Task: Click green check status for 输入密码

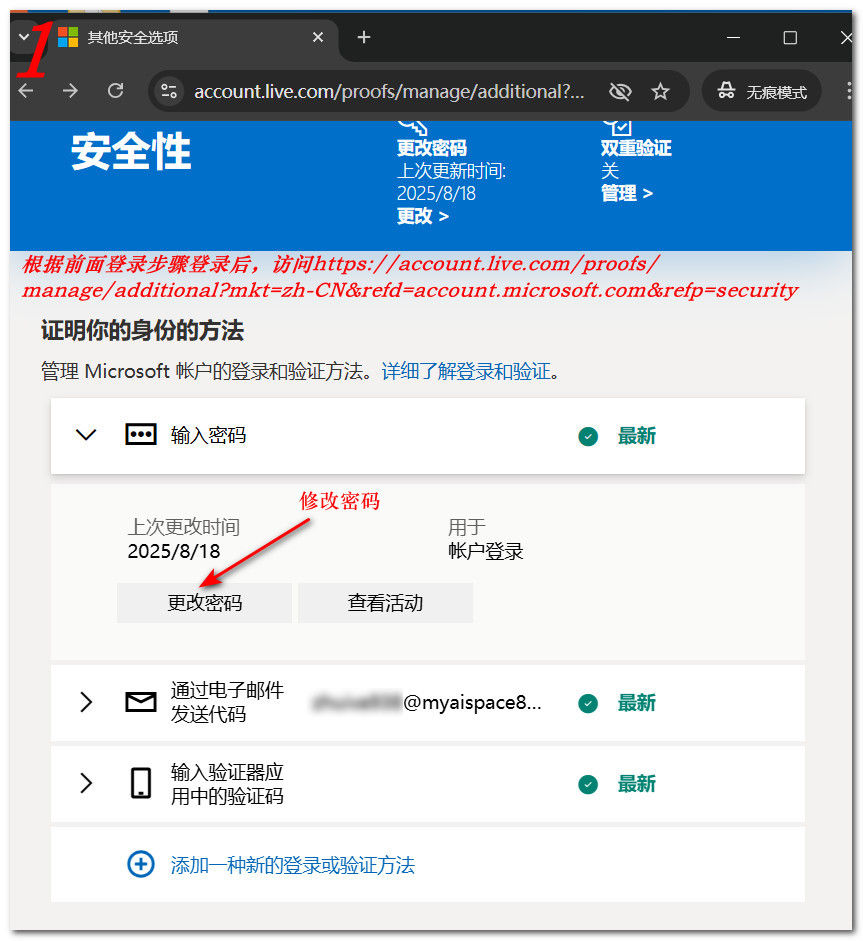Action: (588, 436)
